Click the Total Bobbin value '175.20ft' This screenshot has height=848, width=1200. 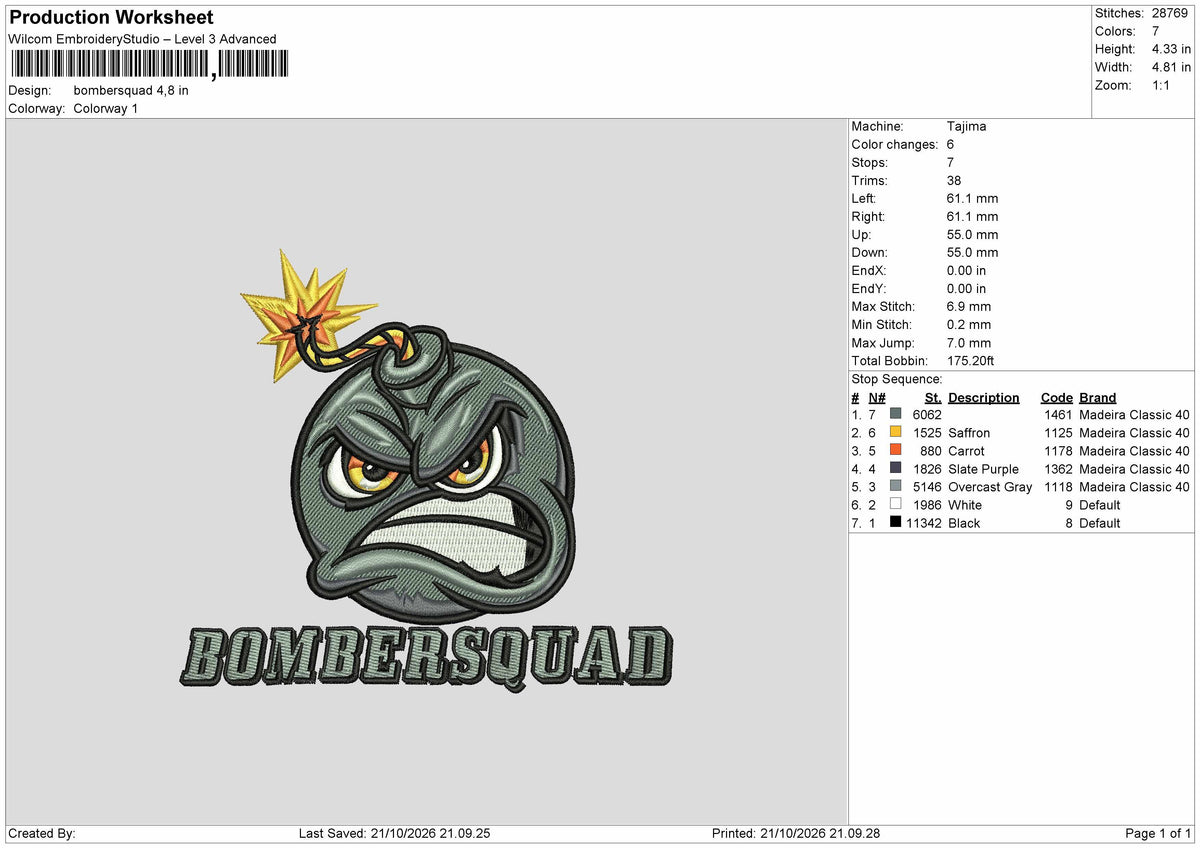click(x=970, y=360)
